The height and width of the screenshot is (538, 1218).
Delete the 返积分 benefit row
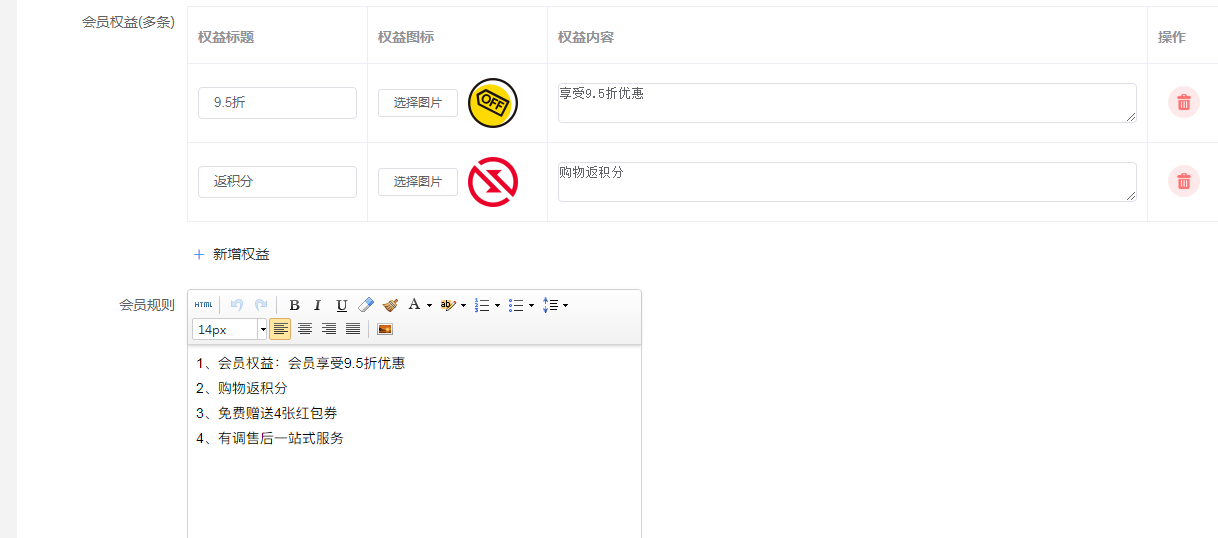(1184, 181)
